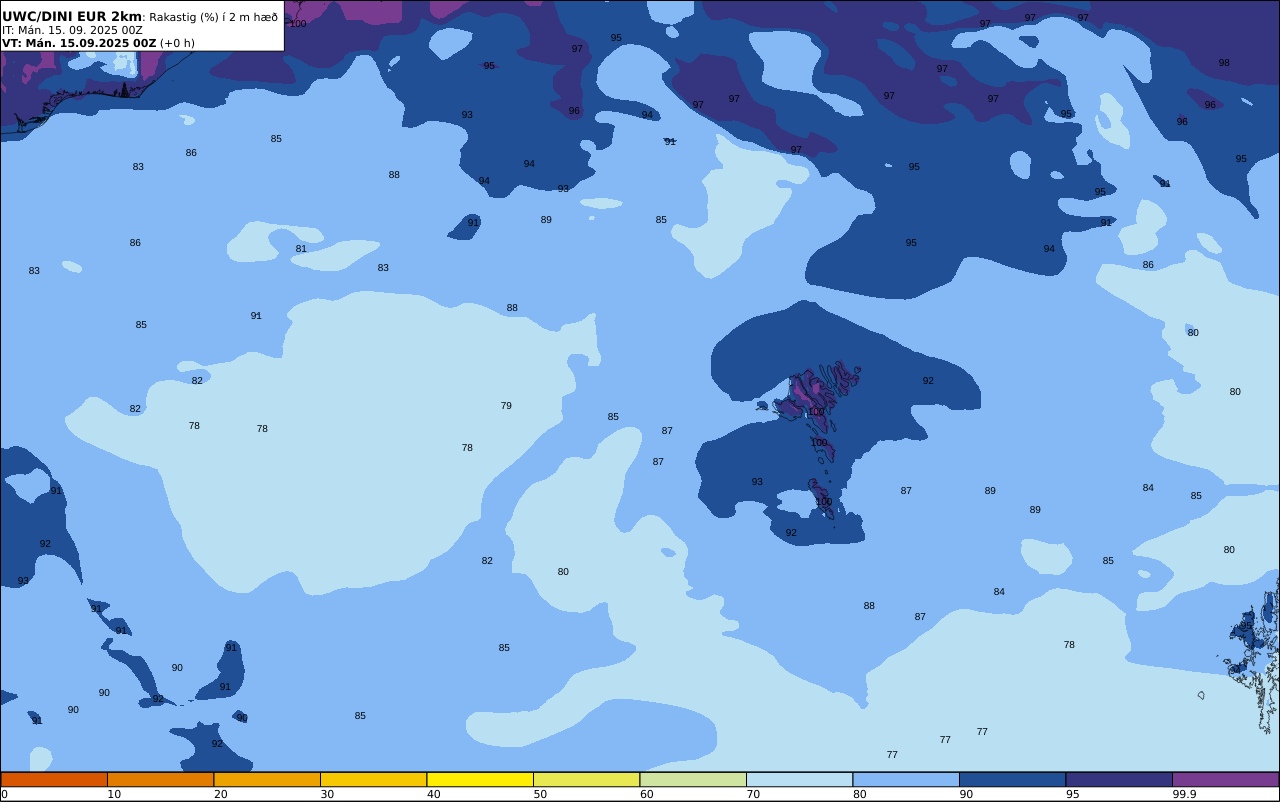This screenshot has height=802, width=1280.
Task: Click the "79" humidity value on the map
Action: point(506,406)
